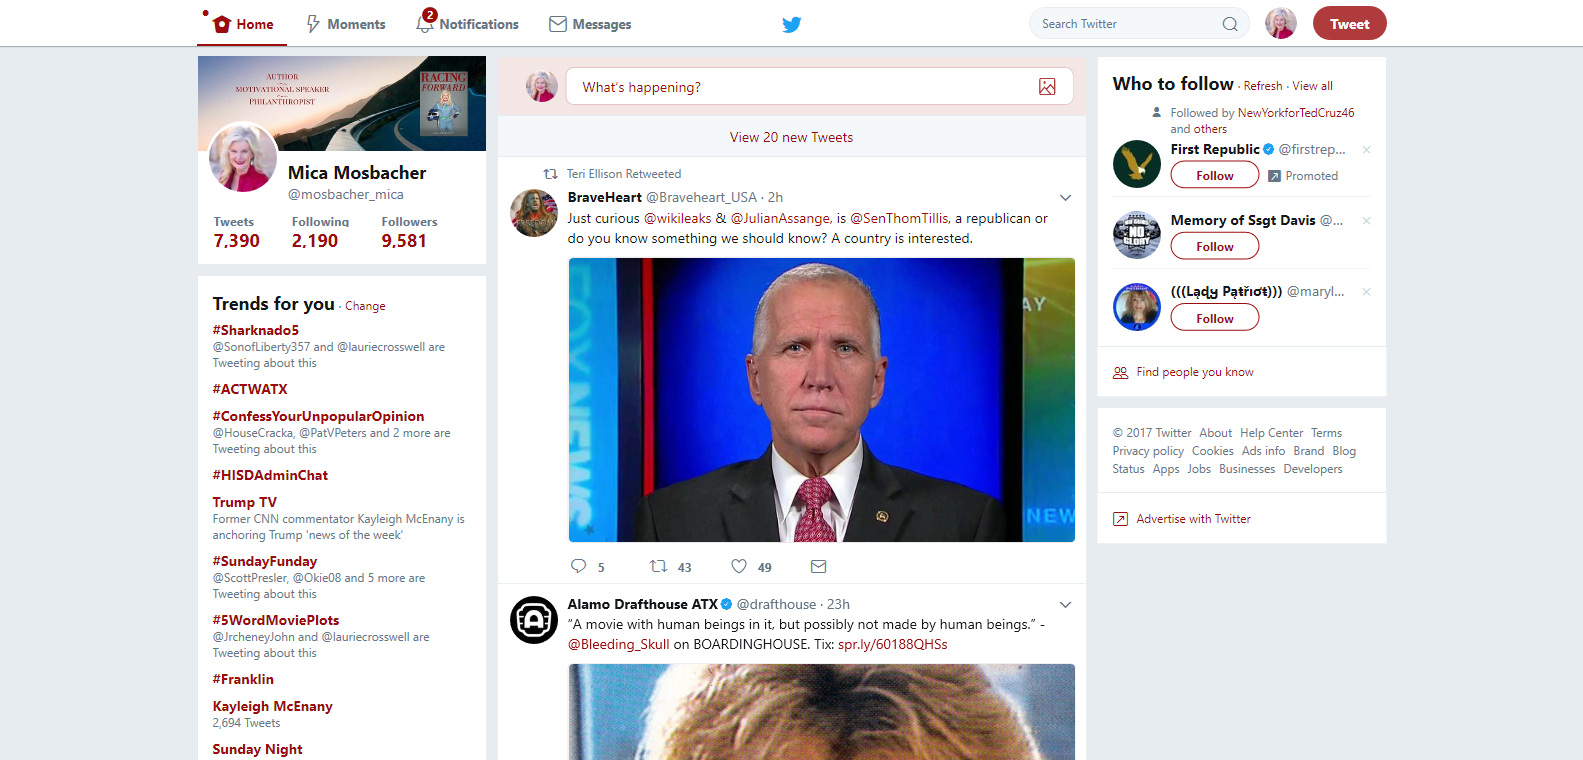The height and width of the screenshot is (760, 1583).
Task: Open the Kayleigh McEnany trend
Action: tap(272, 706)
